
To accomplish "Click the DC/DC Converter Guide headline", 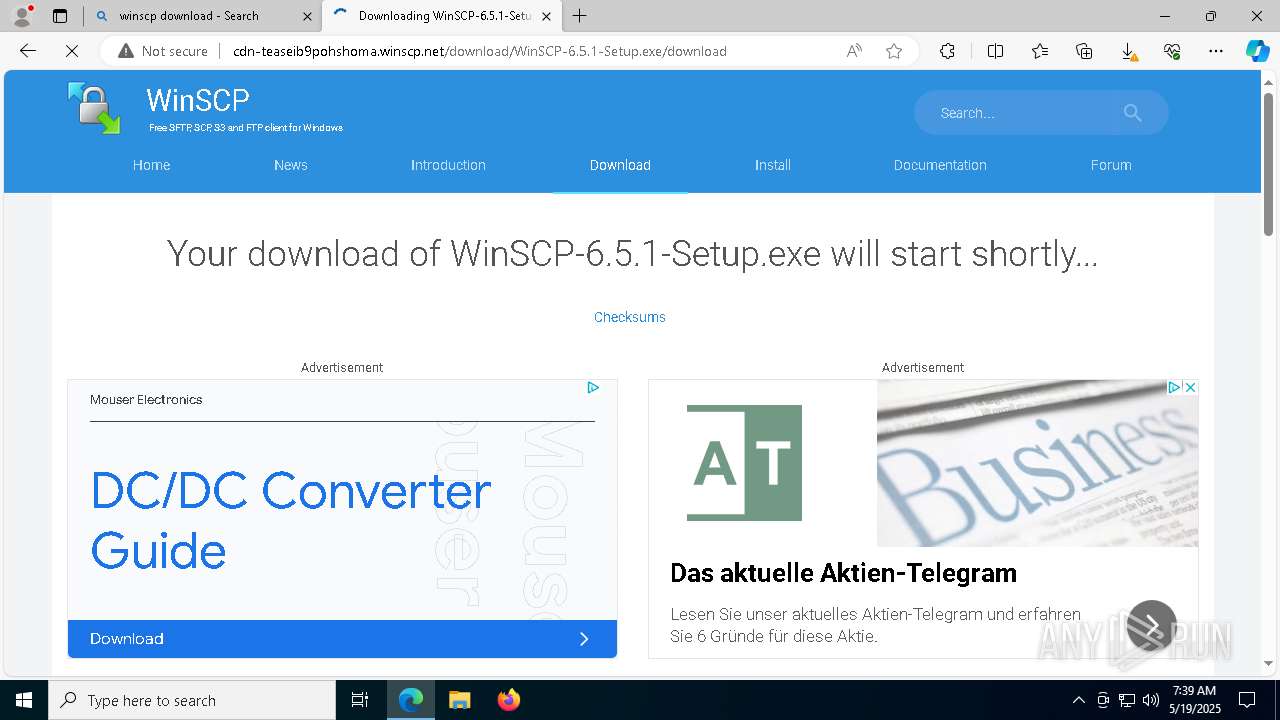I will coord(290,520).
